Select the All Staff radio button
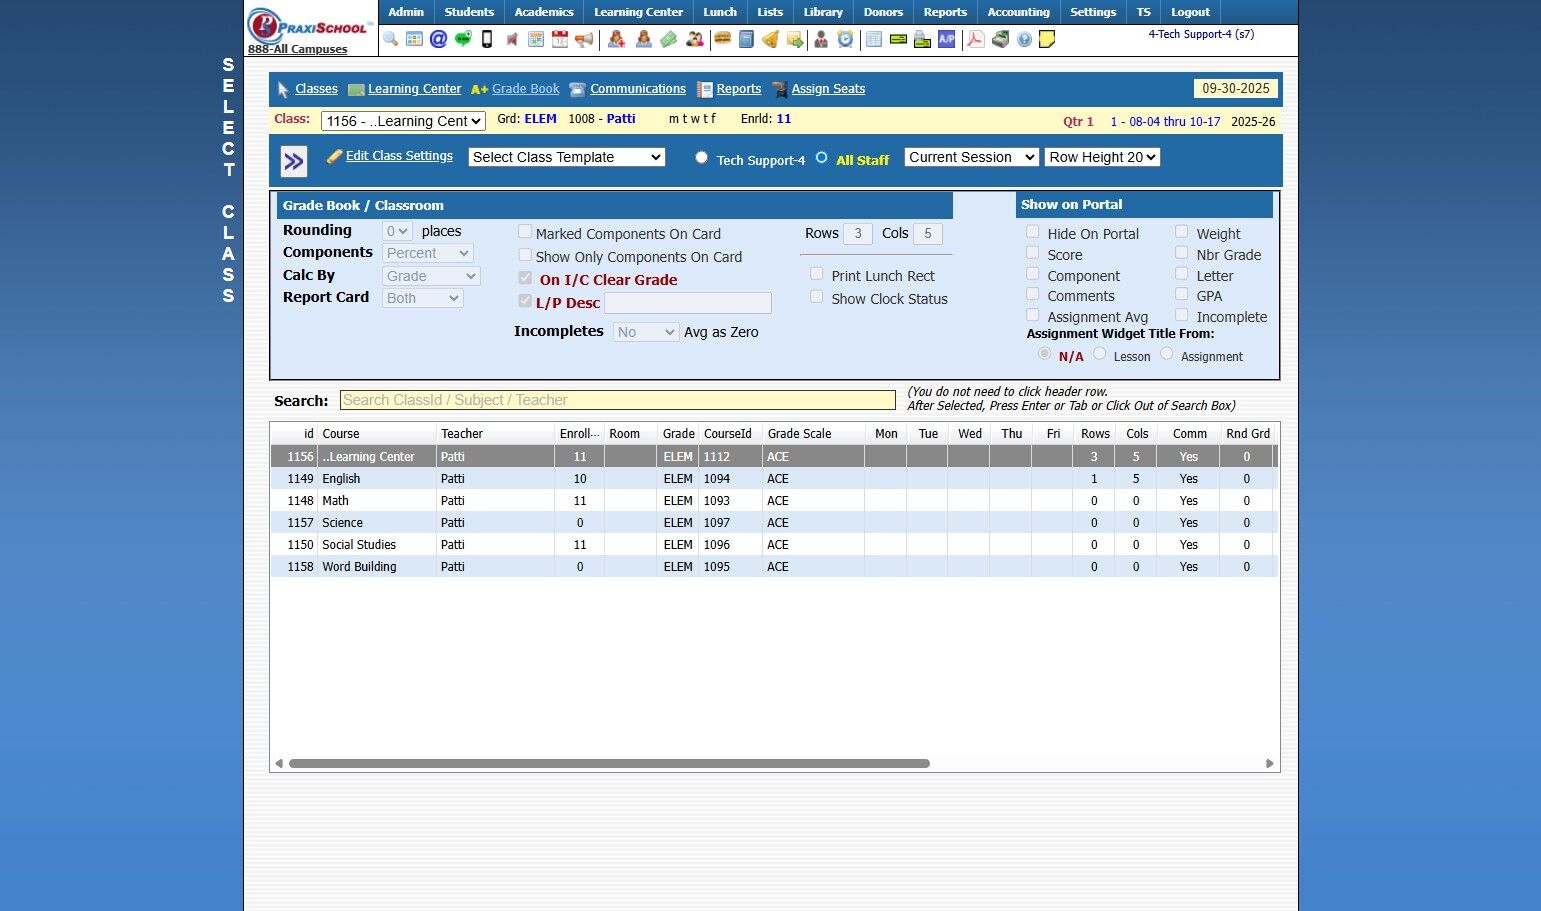The height and width of the screenshot is (911, 1541). click(x=821, y=158)
